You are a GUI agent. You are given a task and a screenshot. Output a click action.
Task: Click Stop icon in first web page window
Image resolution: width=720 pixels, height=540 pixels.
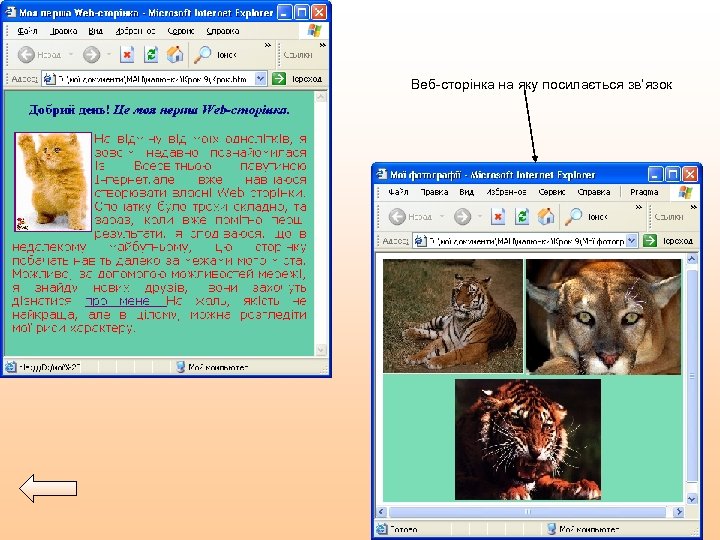(127, 55)
